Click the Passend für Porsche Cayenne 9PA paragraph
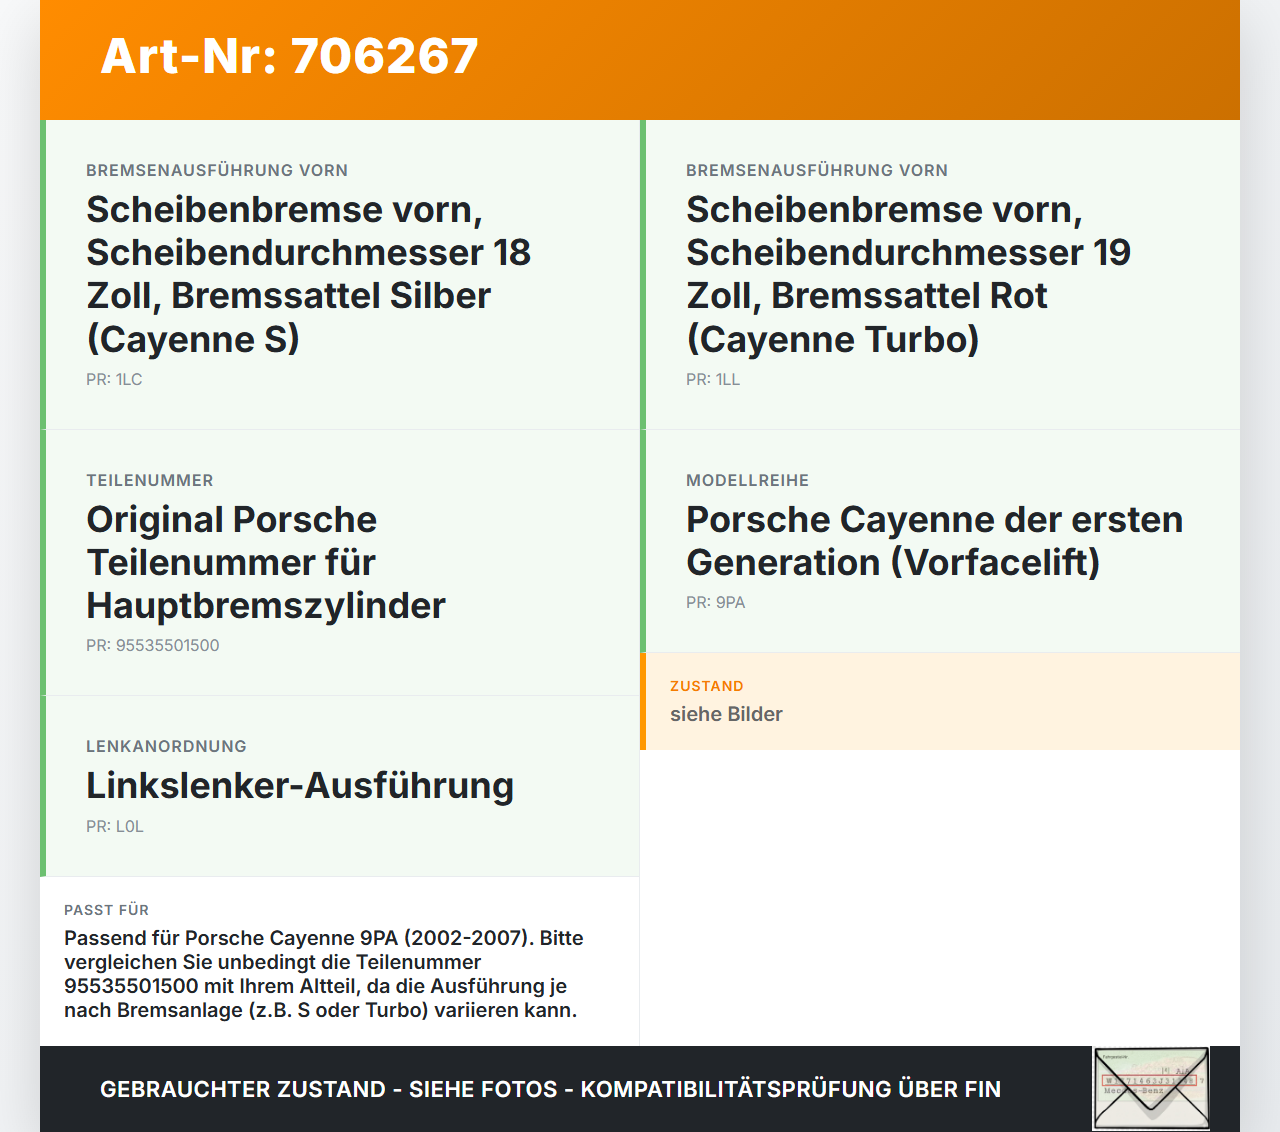Viewport: 1280px width, 1132px height. (x=324, y=974)
